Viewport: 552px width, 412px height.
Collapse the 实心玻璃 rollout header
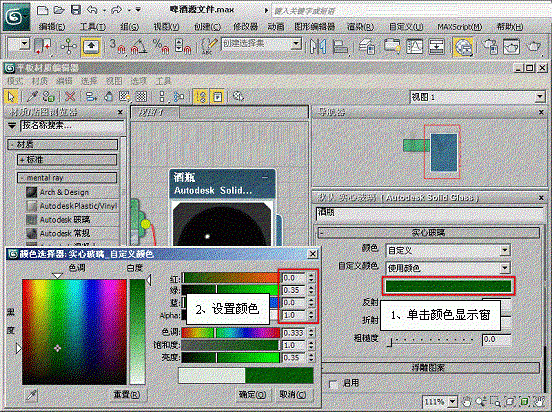pyautogui.click(x=428, y=233)
